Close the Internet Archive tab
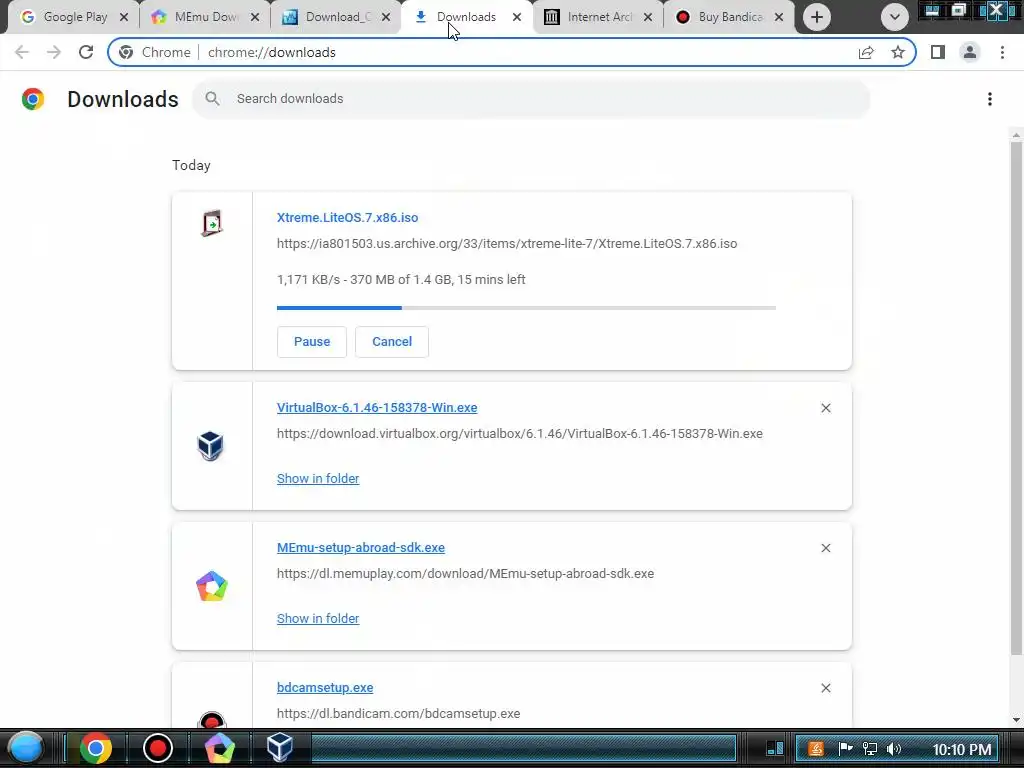Viewport: 1024px width, 768px height. [648, 18]
